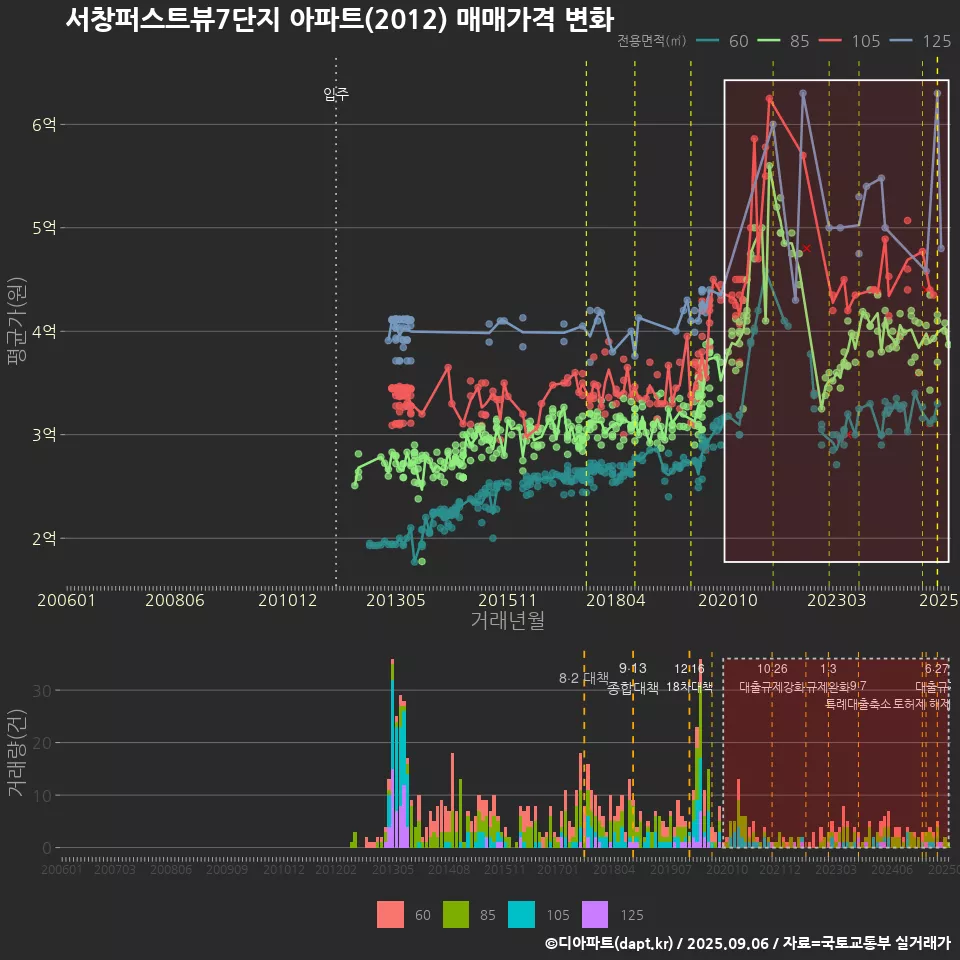Click the olive green 85 swatch in bottom legend
This screenshot has height=960, width=960.
tap(456, 915)
